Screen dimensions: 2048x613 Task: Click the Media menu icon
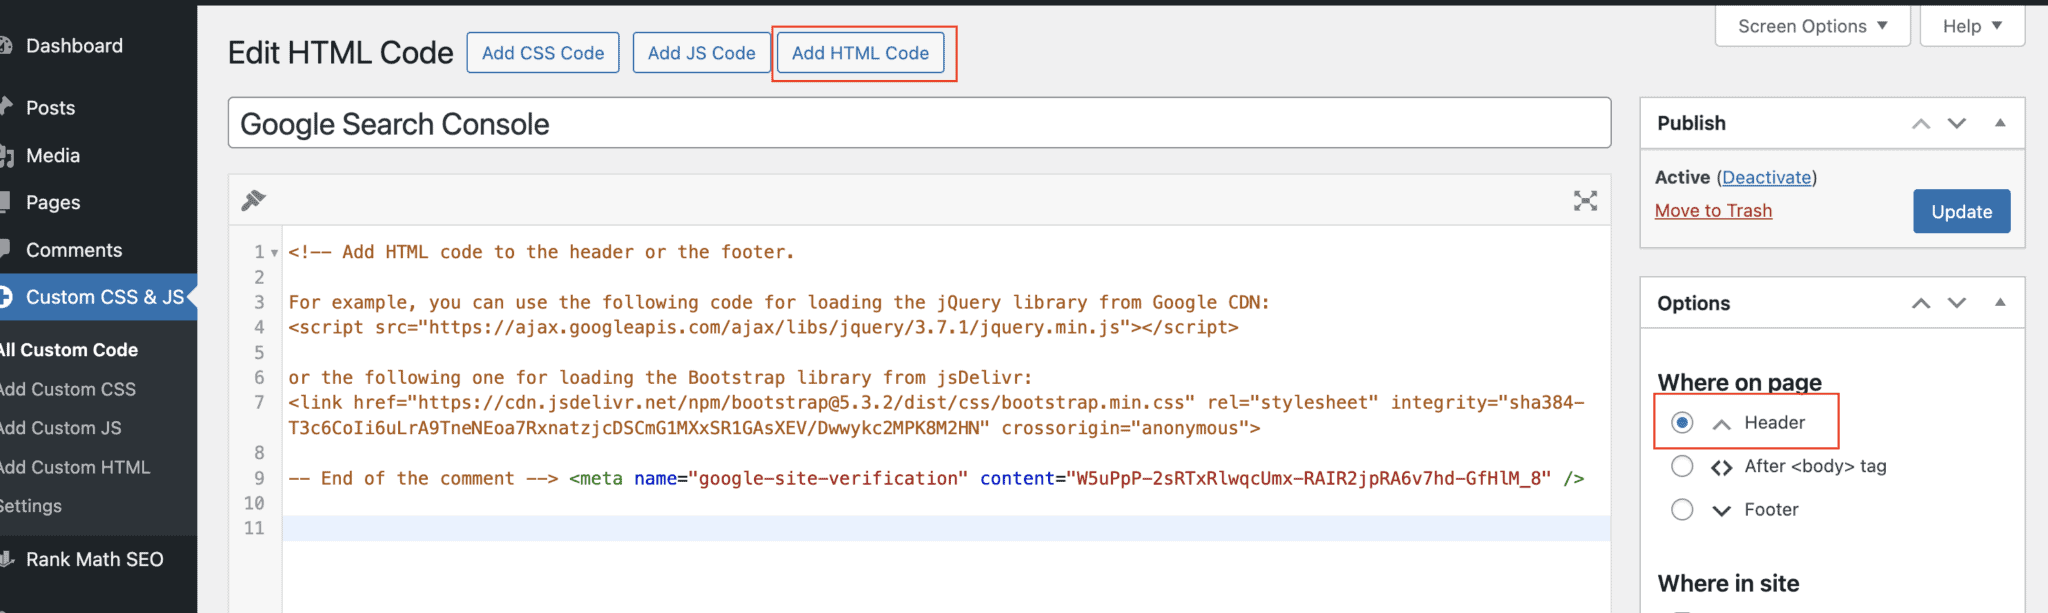point(6,156)
